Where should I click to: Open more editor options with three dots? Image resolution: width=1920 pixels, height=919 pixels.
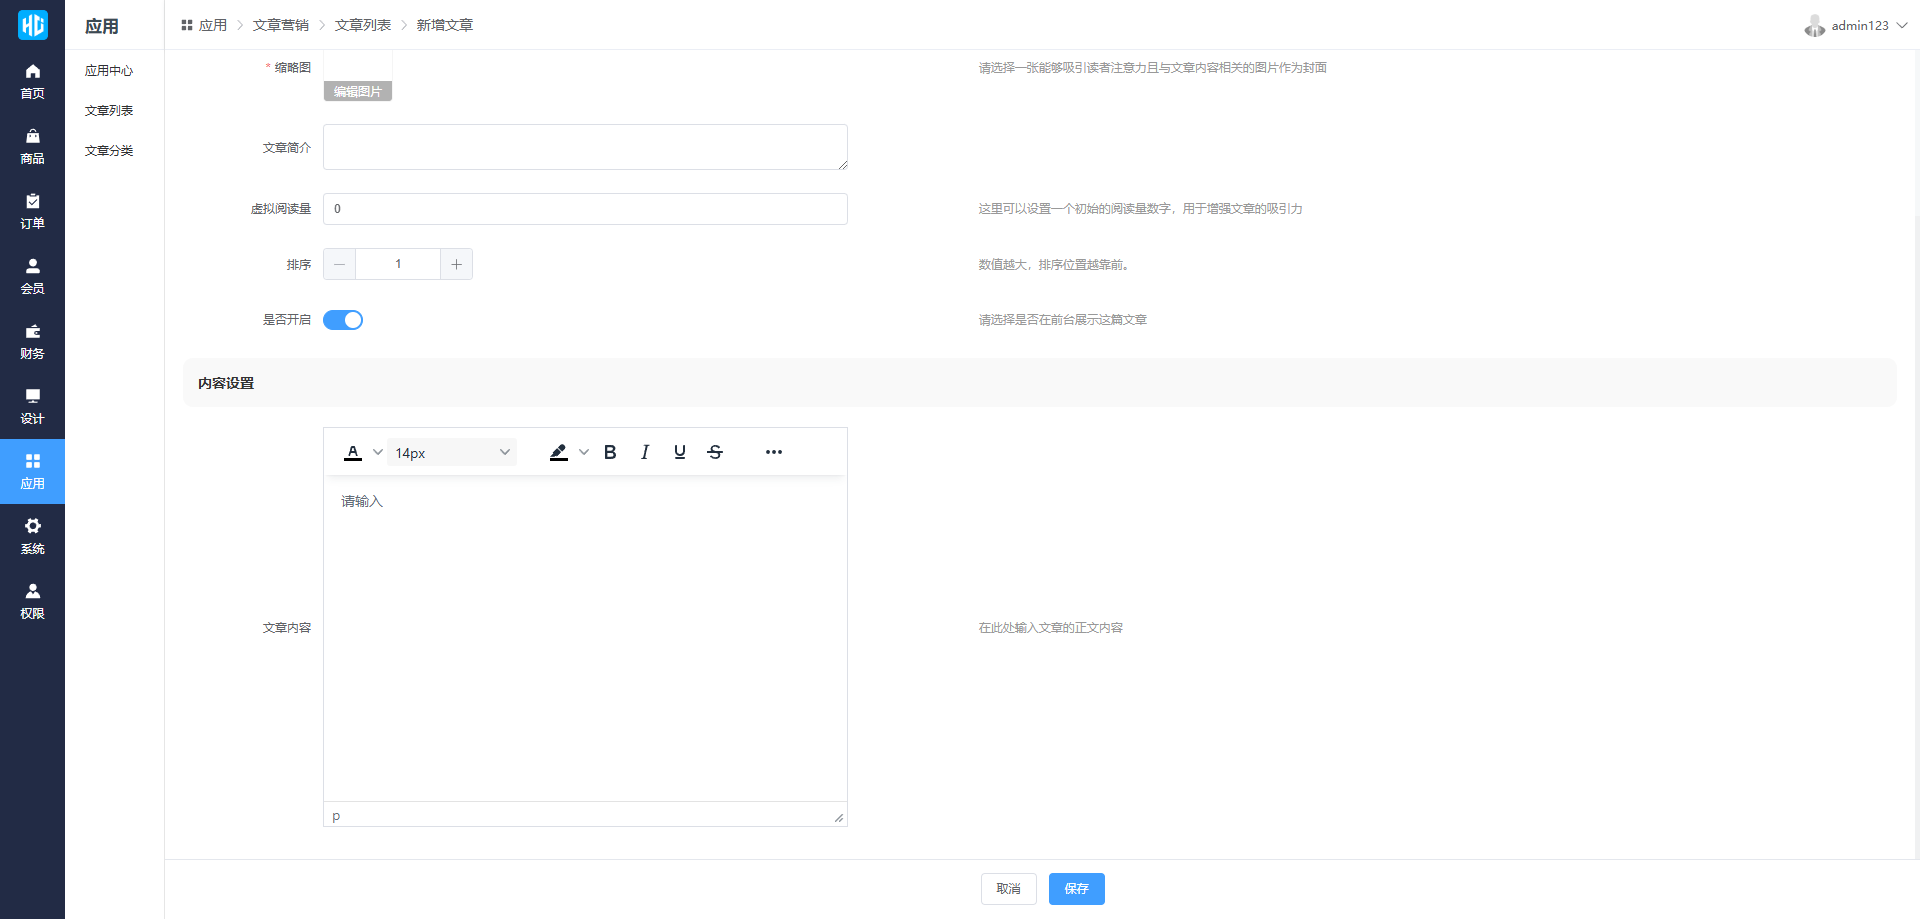[x=773, y=452]
